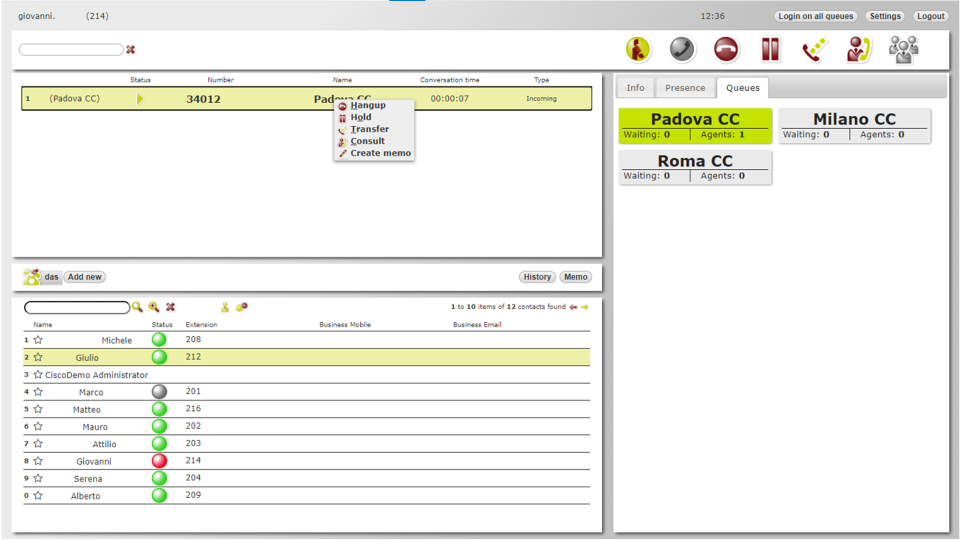
Task: Click the contact name Attilio
Action: pyautogui.click(x=105, y=444)
